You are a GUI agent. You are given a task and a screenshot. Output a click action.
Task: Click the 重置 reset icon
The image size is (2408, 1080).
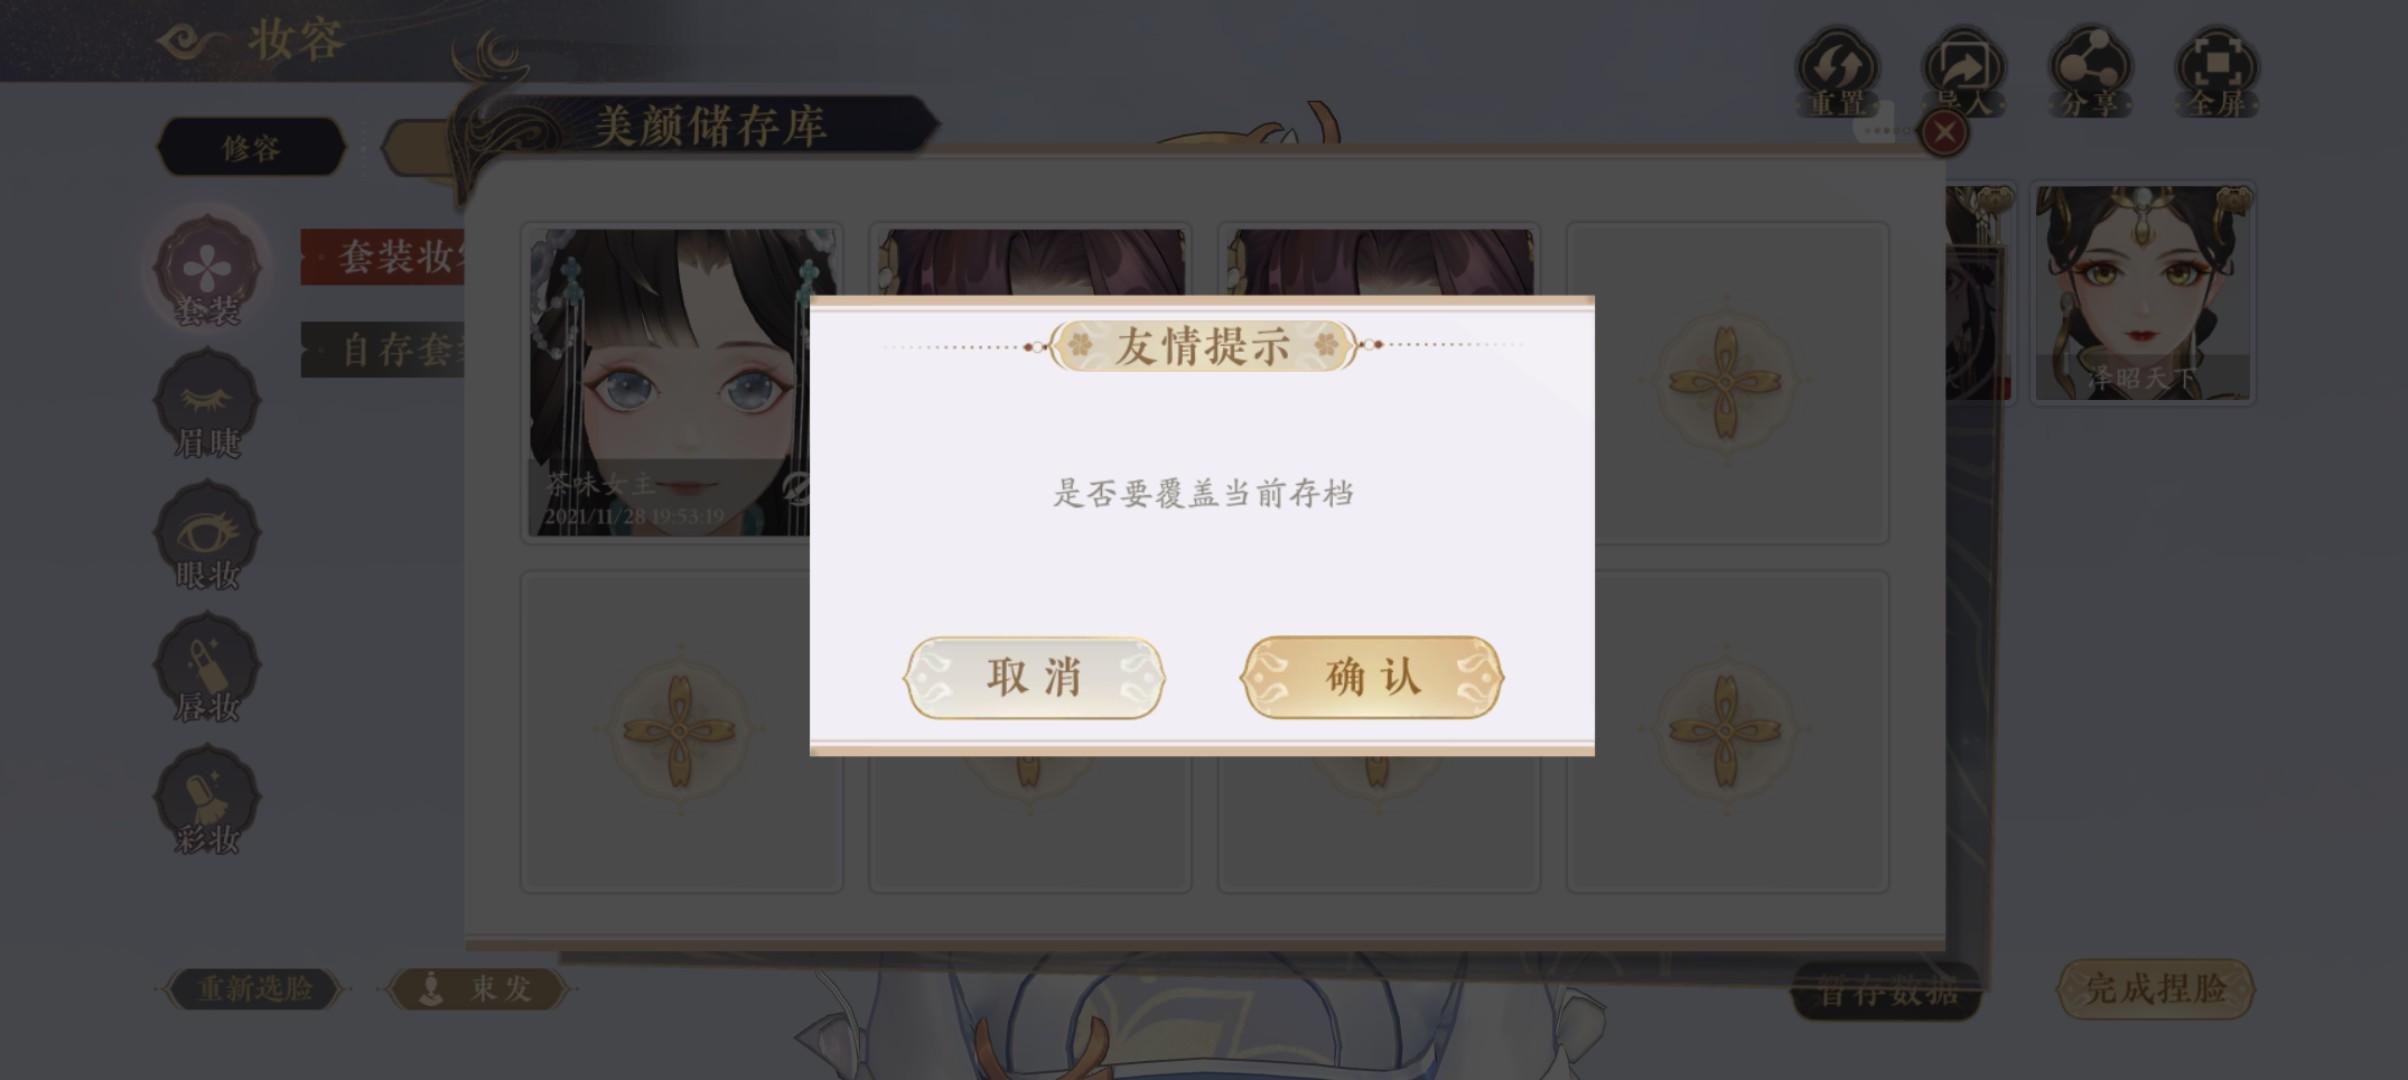[x=1838, y=72]
